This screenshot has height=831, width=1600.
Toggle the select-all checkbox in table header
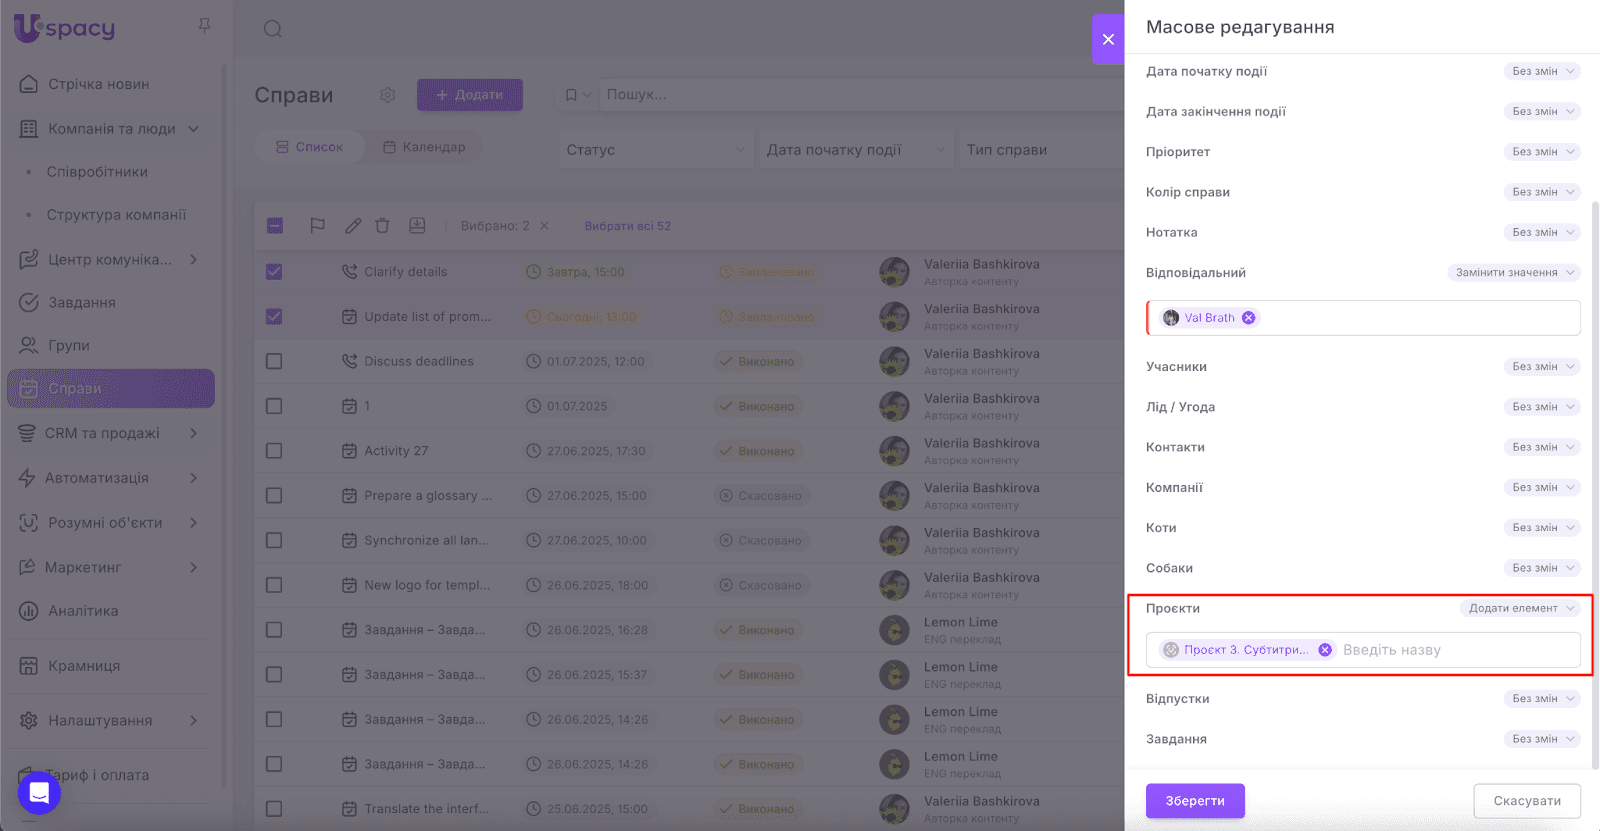275,226
